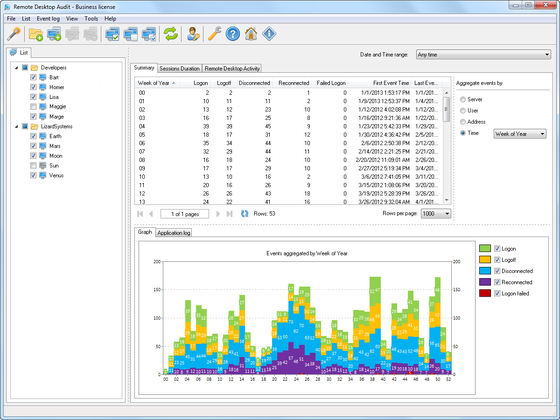Click the Failed Logon column header
This screenshot has width=560, height=420.
[331, 83]
